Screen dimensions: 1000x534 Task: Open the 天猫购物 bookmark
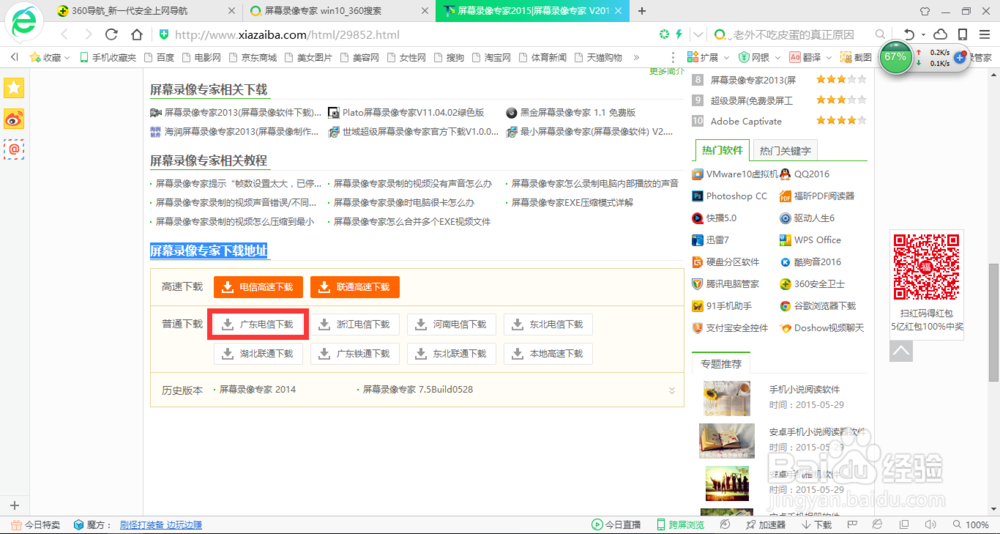[598, 57]
